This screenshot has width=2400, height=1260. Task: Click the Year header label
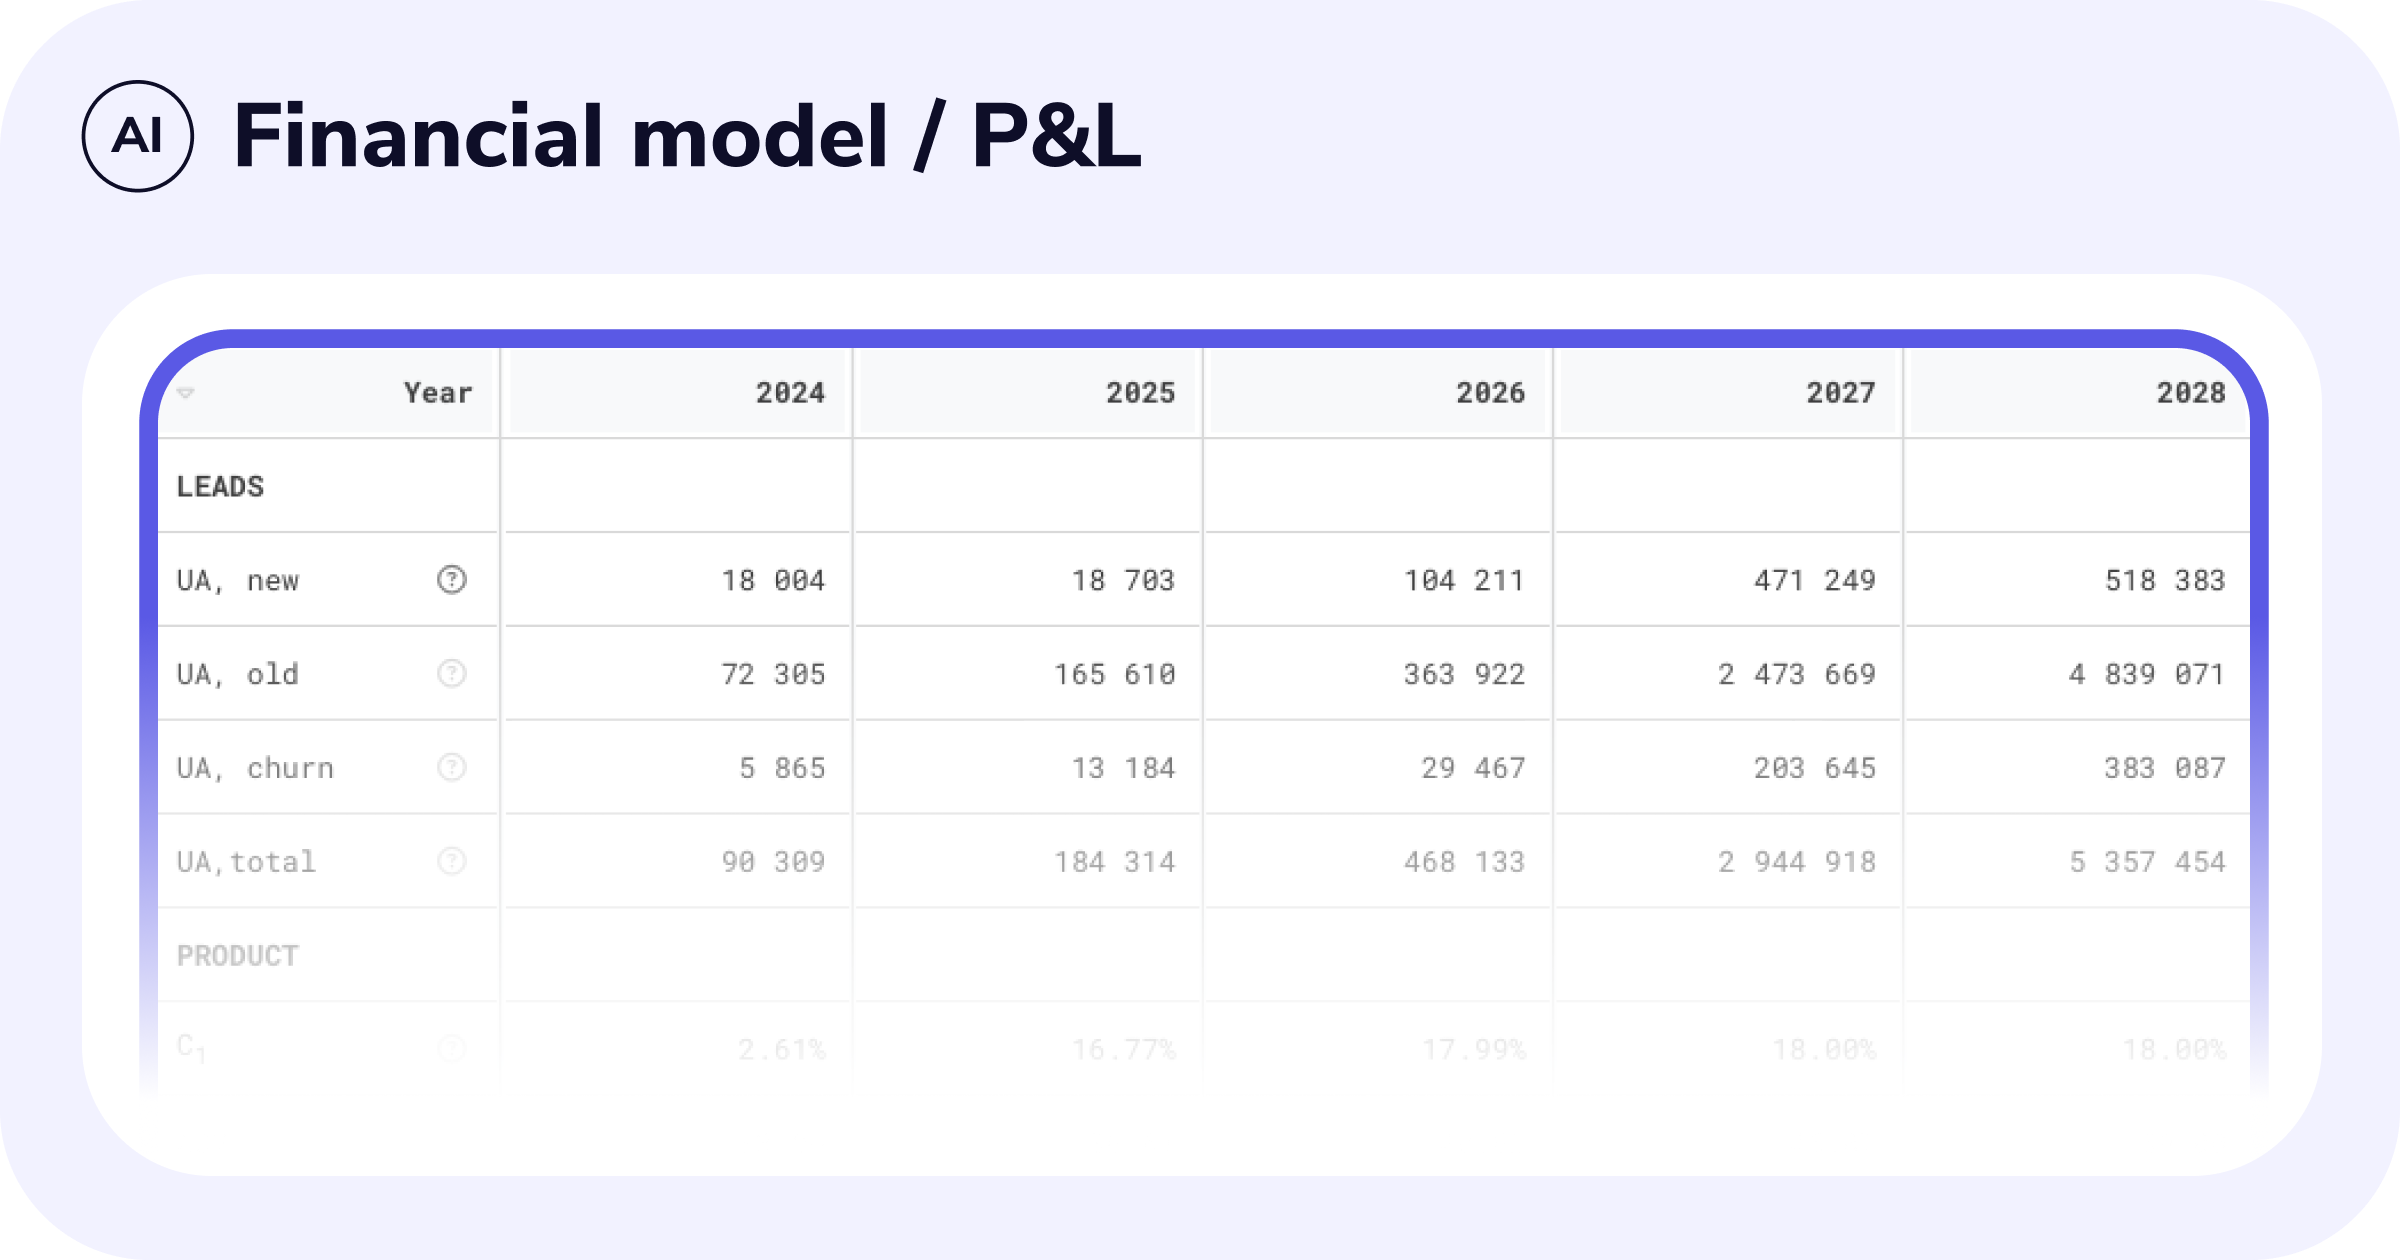pos(438,393)
